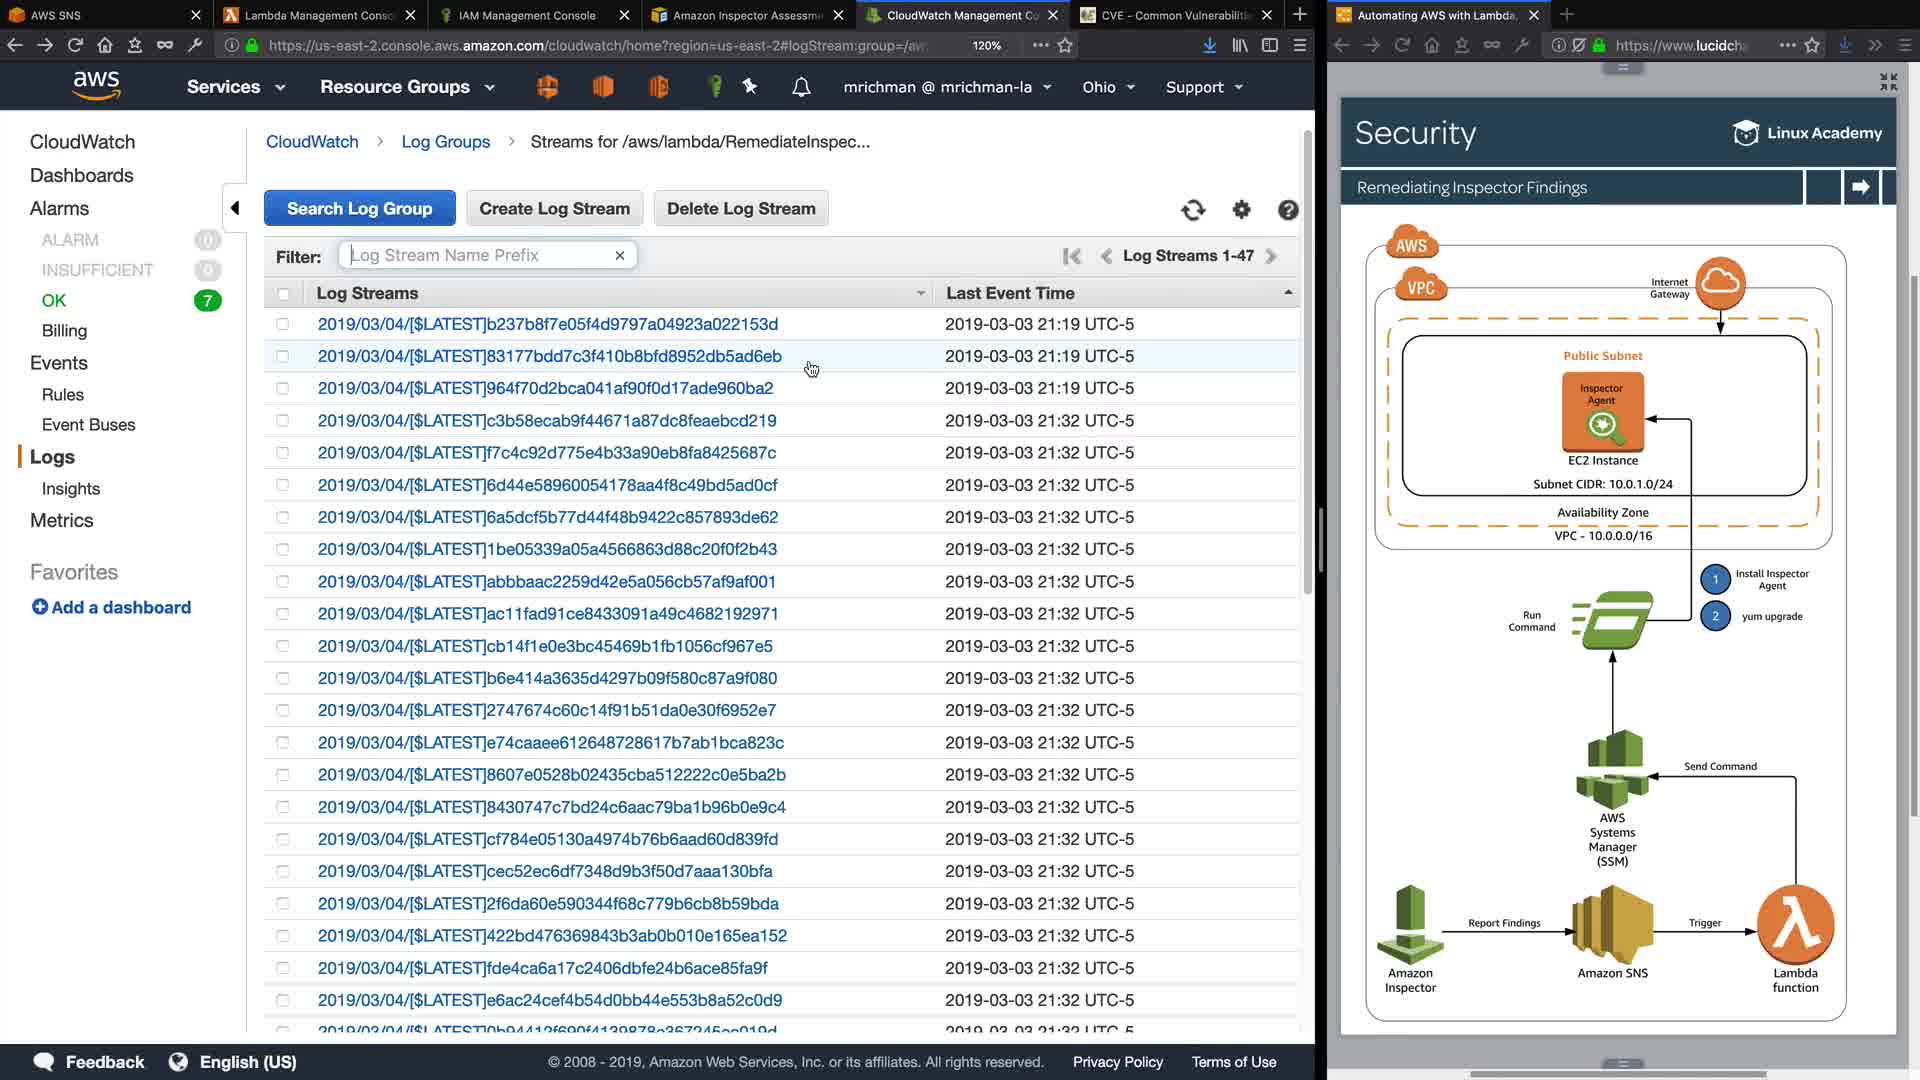Switch to the IAM Management Console tab
This screenshot has width=1920, height=1080.
point(527,15)
